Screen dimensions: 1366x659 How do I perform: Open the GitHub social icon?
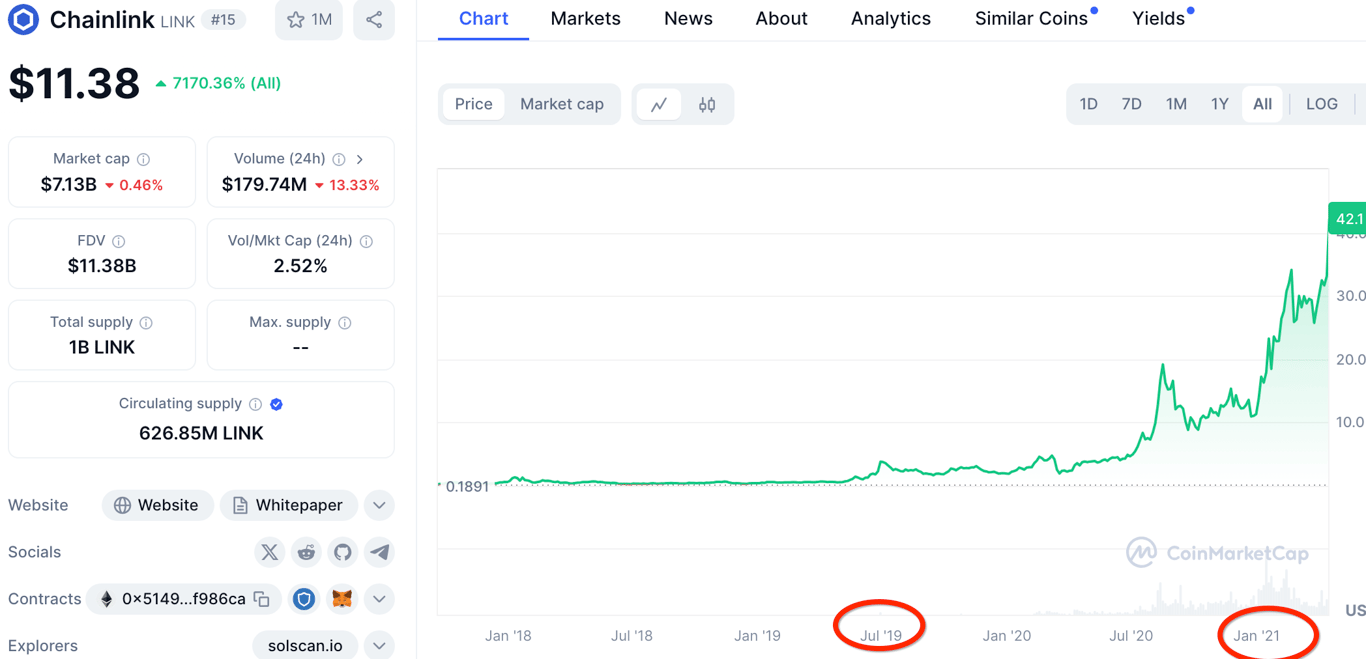point(343,552)
